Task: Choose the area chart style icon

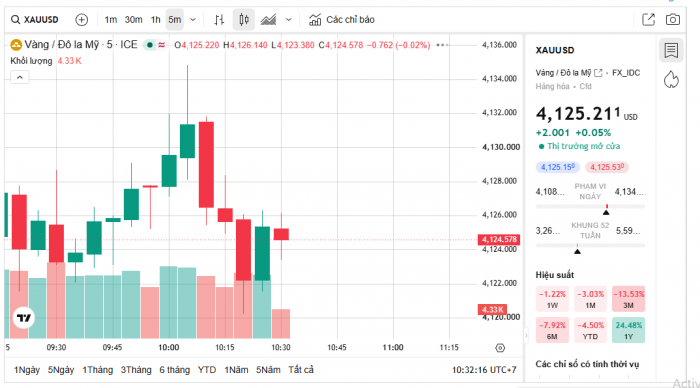Action: pos(268,20)
